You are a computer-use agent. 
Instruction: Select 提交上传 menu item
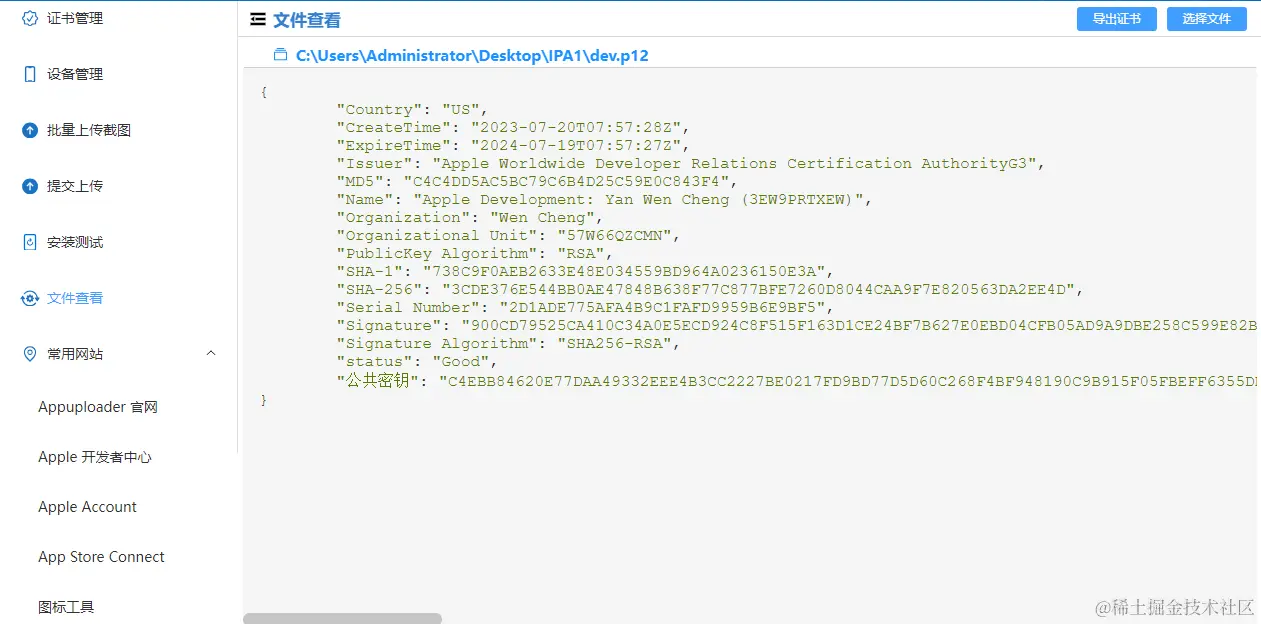coord(75,186)
